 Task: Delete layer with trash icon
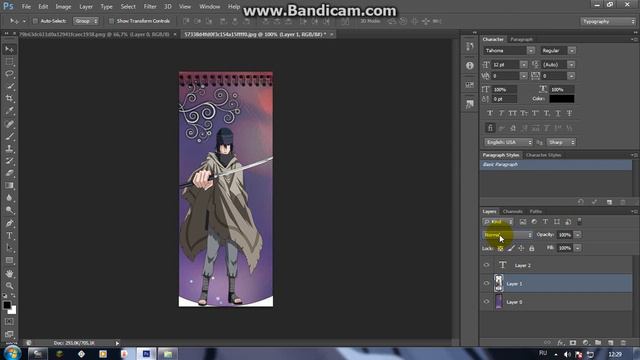(x=623, y=342)
